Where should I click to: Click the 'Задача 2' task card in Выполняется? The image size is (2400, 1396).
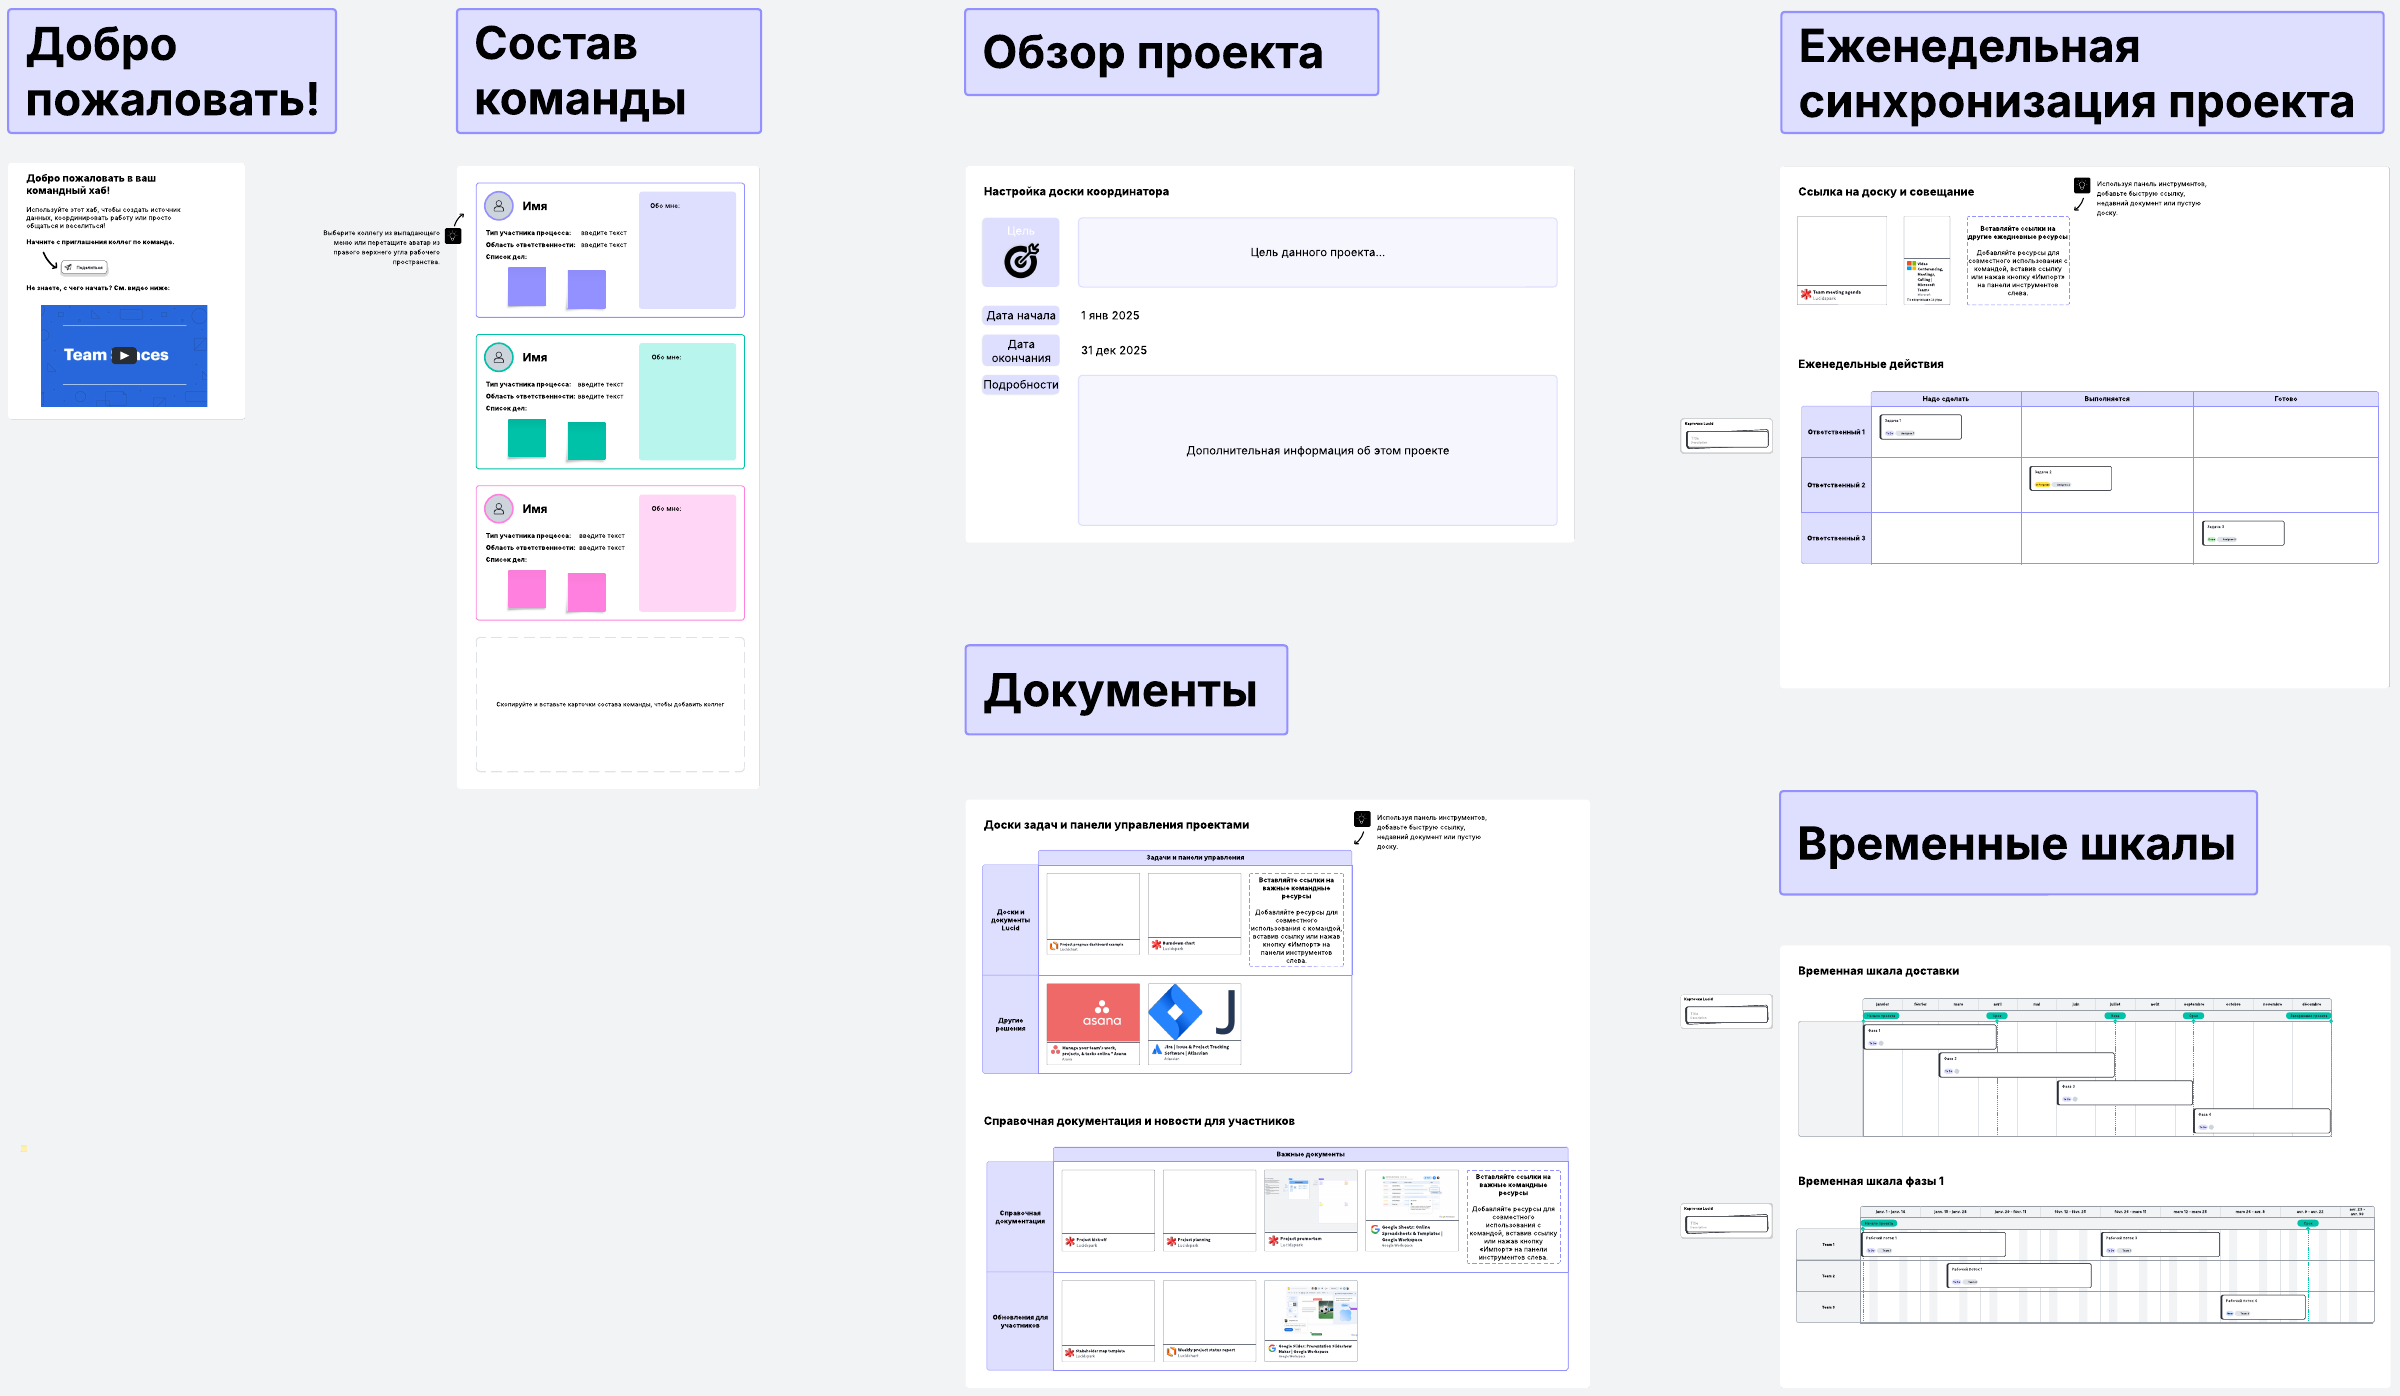2070,478
